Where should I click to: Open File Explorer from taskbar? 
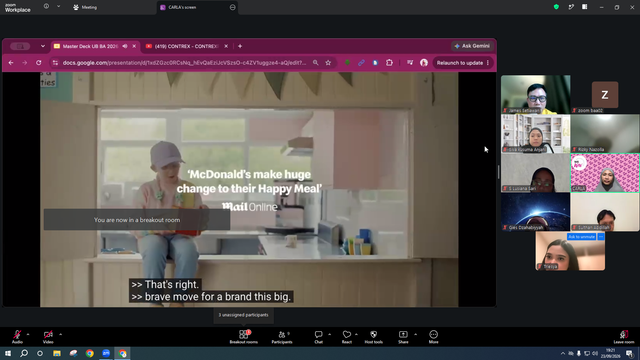57,353
